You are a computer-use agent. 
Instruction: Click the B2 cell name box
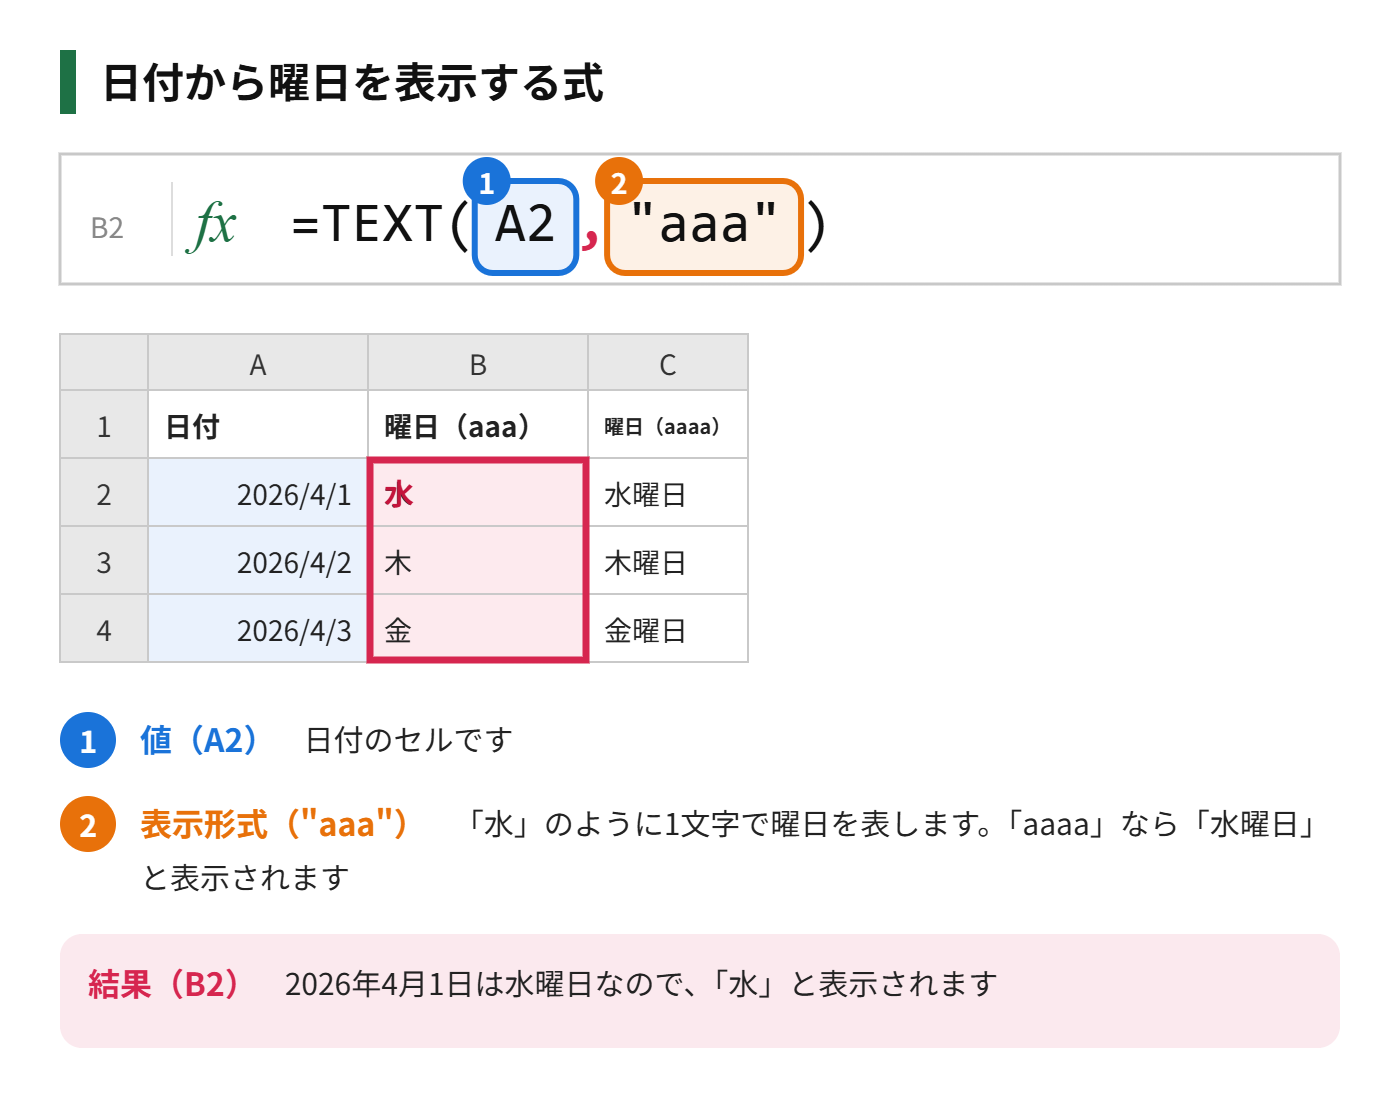pos(107,228)
